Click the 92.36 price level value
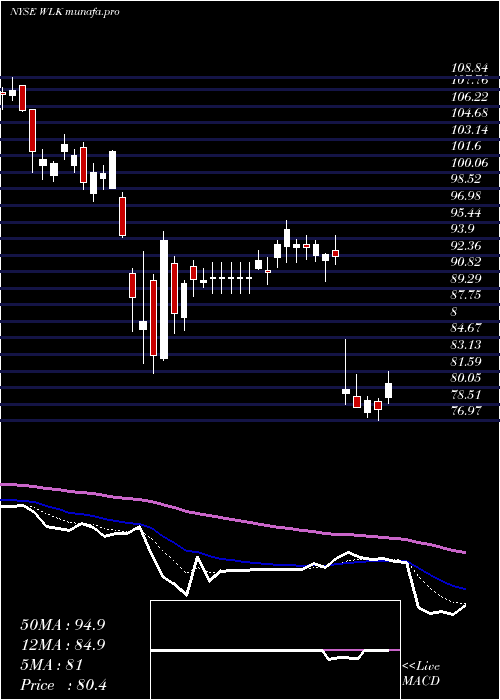 [466, 246]
